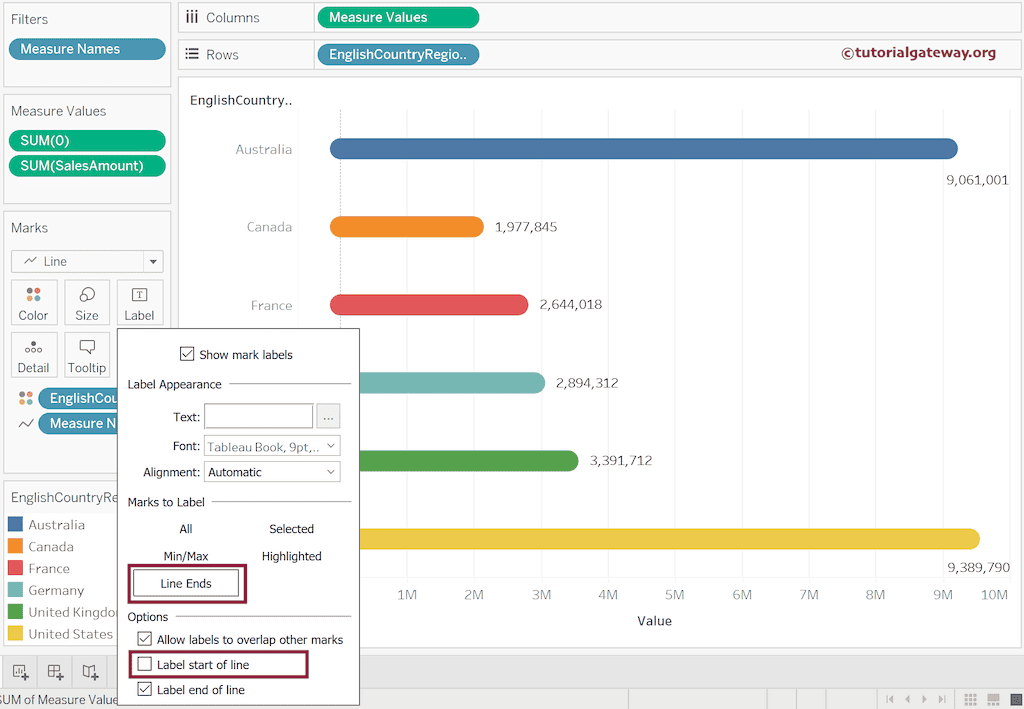Select the Canada orange bar
The width and height of the screenshot is (1024, 709).
tap(407, 227)
